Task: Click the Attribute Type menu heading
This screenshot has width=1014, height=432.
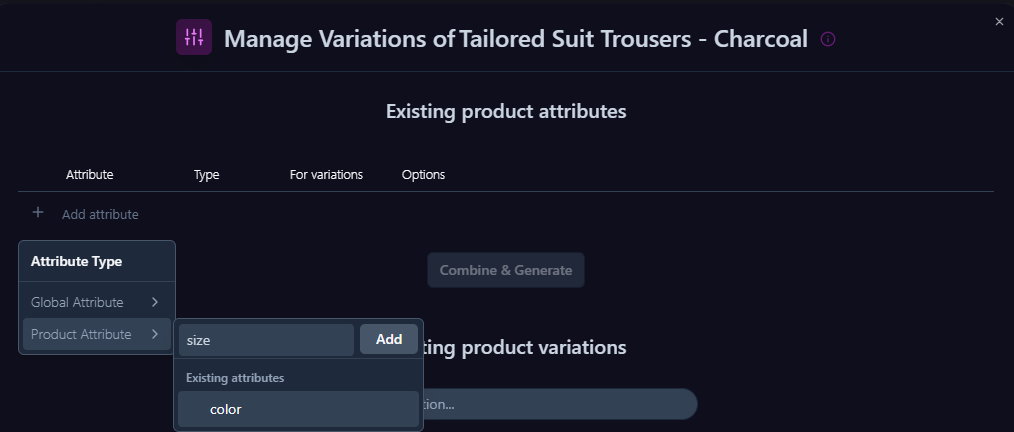Action: [x=77, y=262]
